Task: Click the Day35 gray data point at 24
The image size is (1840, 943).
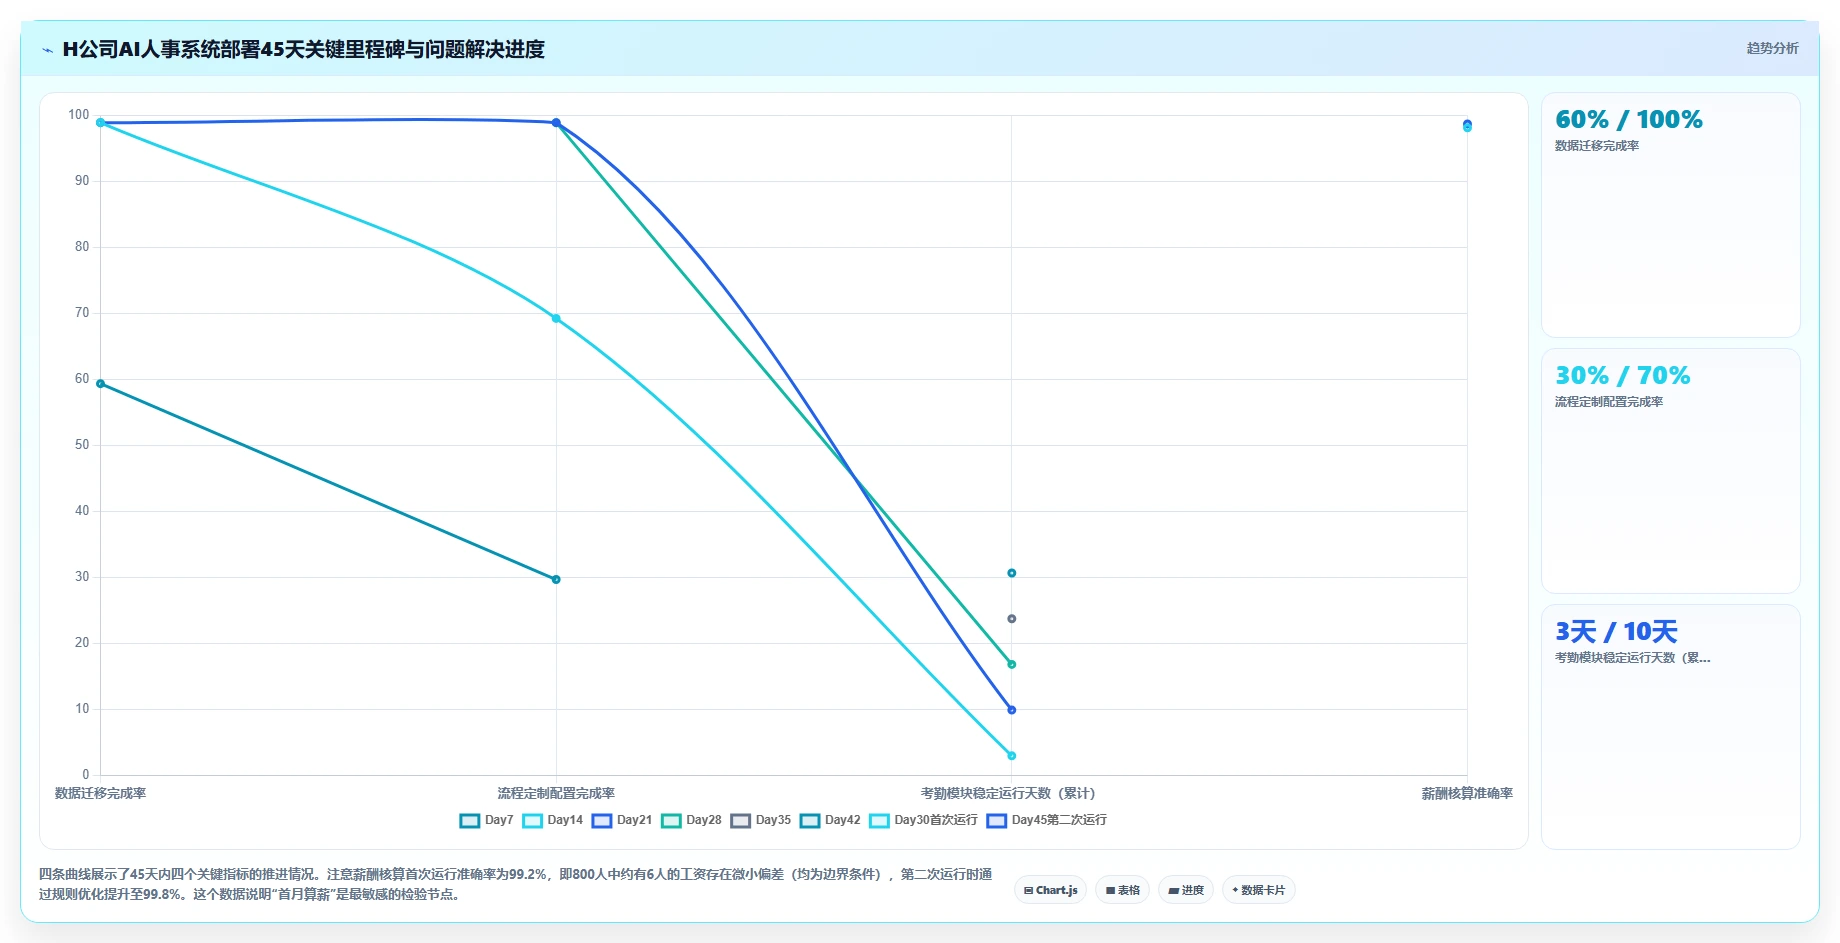Action: [1011, 619]
